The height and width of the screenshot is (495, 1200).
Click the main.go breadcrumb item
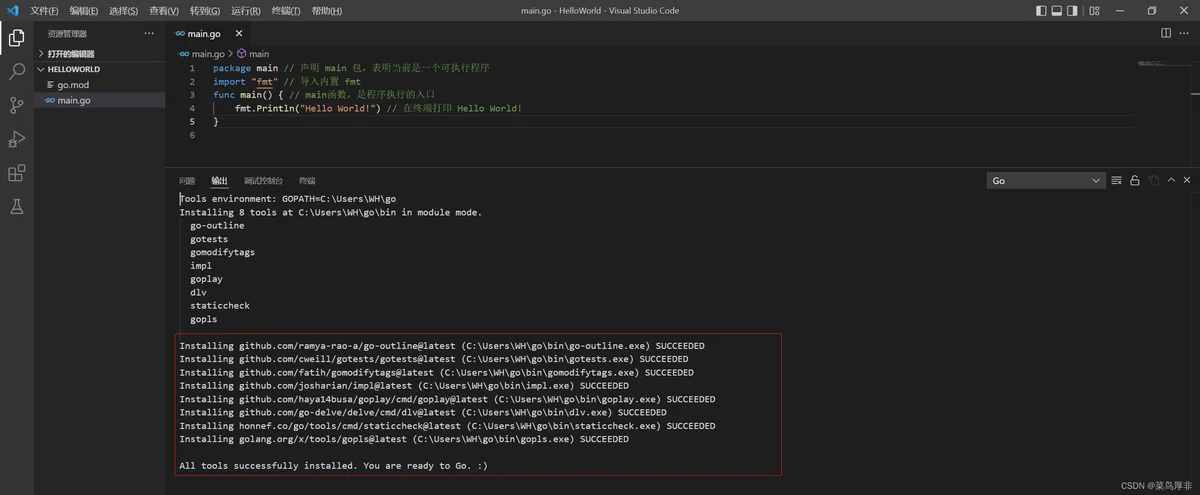point(202,54)
